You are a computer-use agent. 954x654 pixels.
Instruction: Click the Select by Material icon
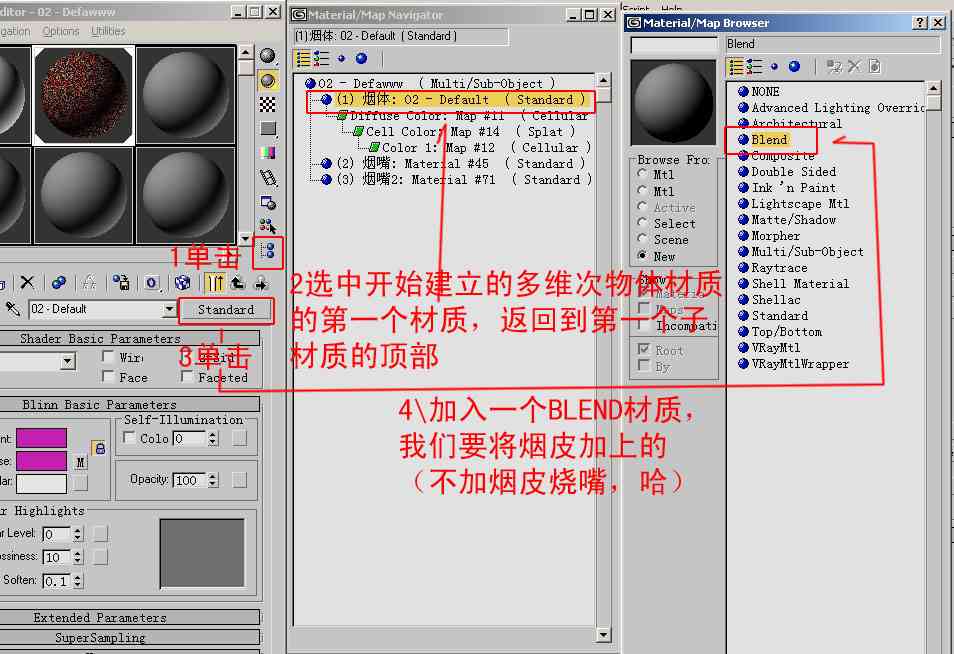coord(268,226)
